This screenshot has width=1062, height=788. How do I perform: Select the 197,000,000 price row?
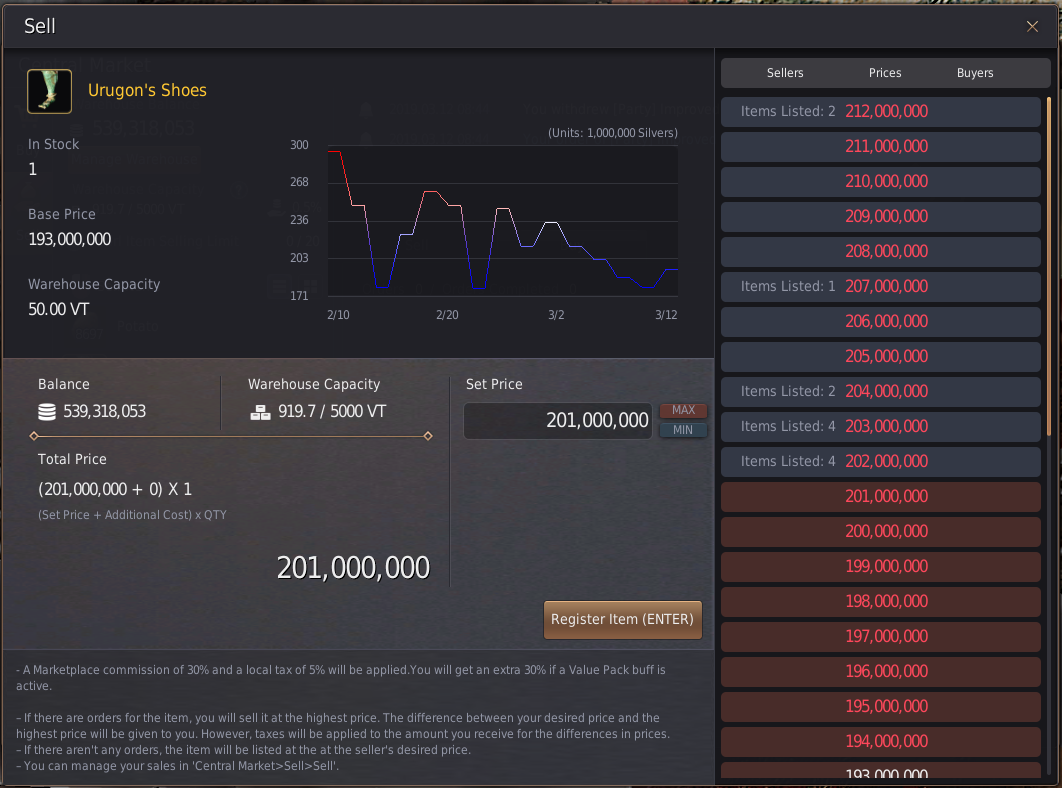[x=880, y=637]
